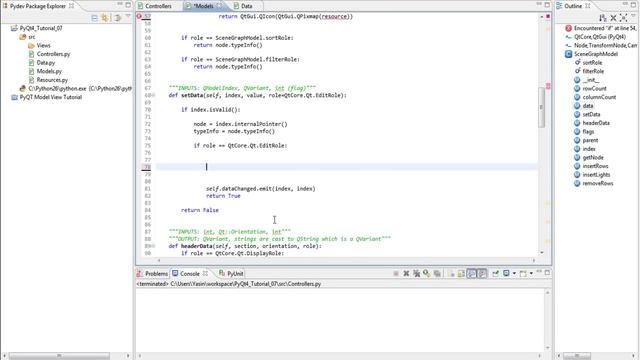Collapse the headerData function fold marker
This screenshot has height=360, width=640.
[153, 246]
